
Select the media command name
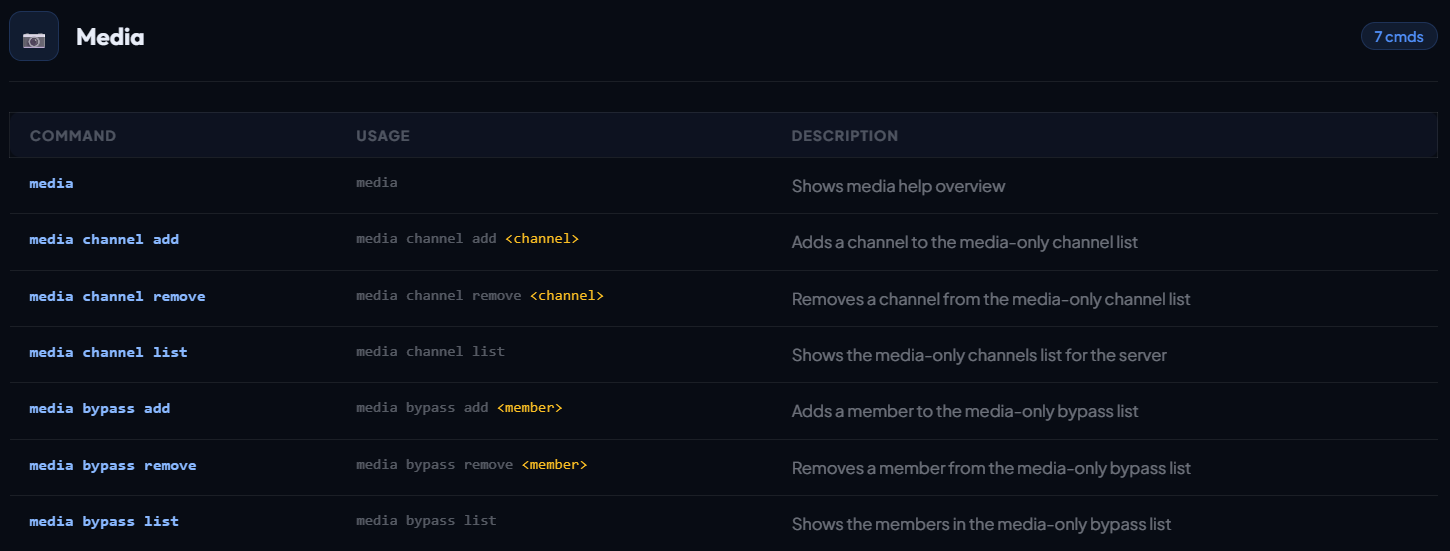click(51, 183)
